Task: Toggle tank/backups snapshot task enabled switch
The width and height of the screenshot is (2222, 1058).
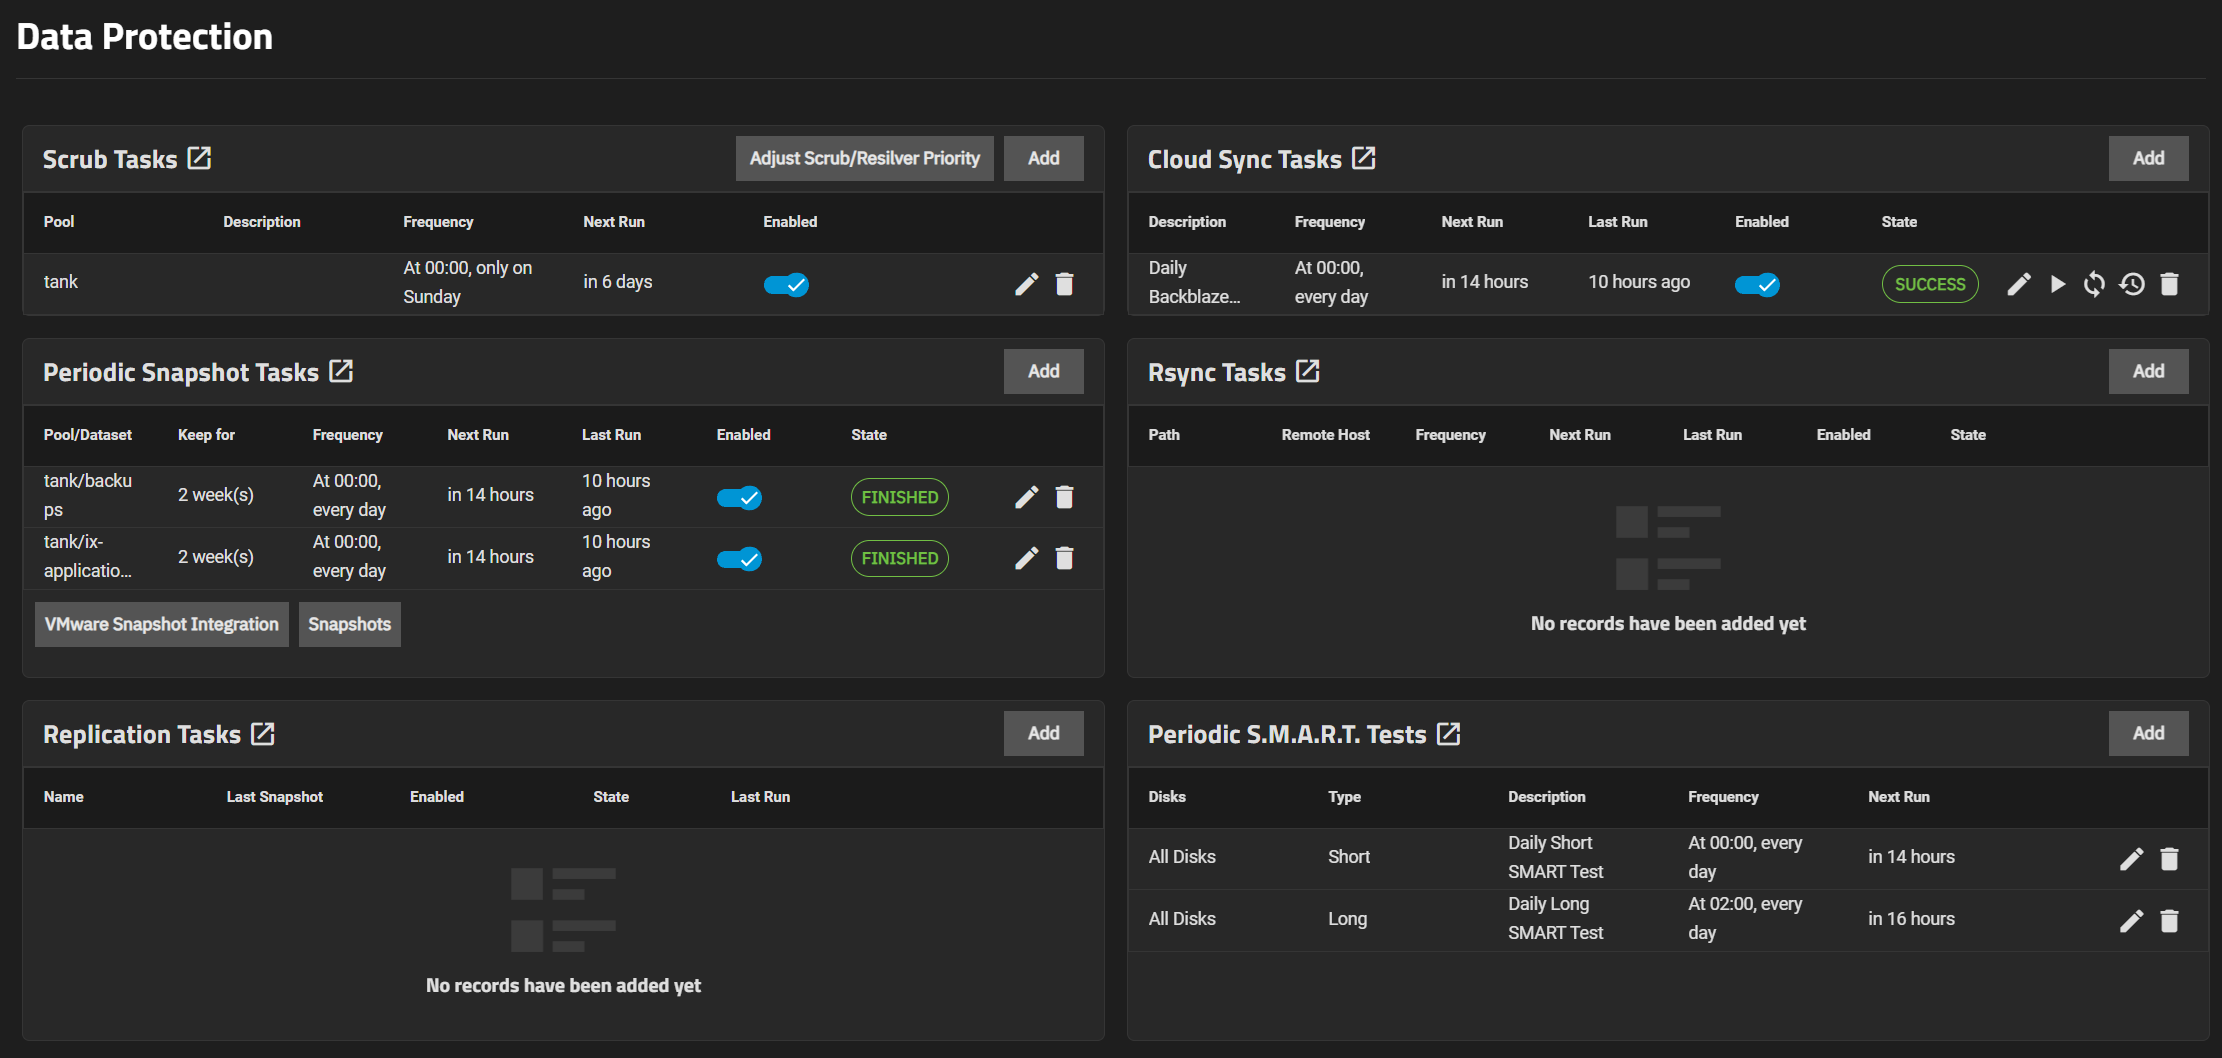Action: [x=740, y=498]
